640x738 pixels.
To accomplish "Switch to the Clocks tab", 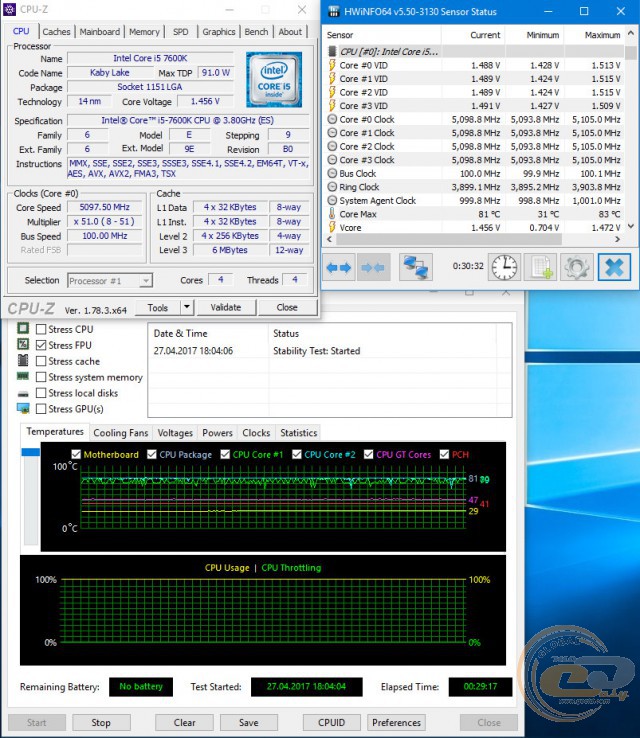I will pos(256,433).
